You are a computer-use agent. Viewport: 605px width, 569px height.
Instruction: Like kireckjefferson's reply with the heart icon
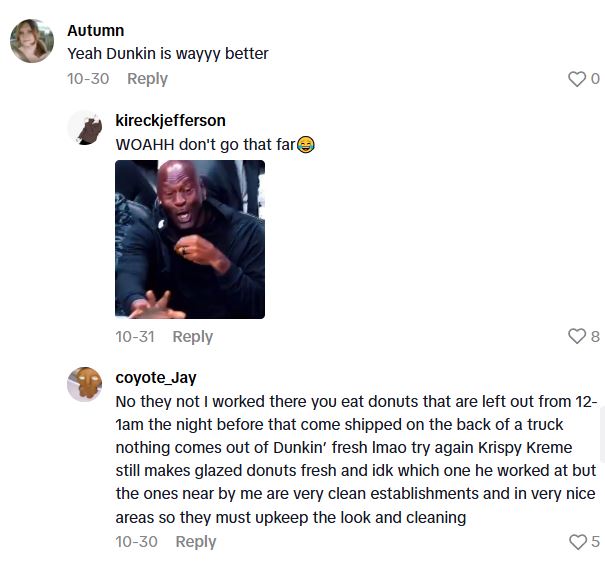point(577,336)
